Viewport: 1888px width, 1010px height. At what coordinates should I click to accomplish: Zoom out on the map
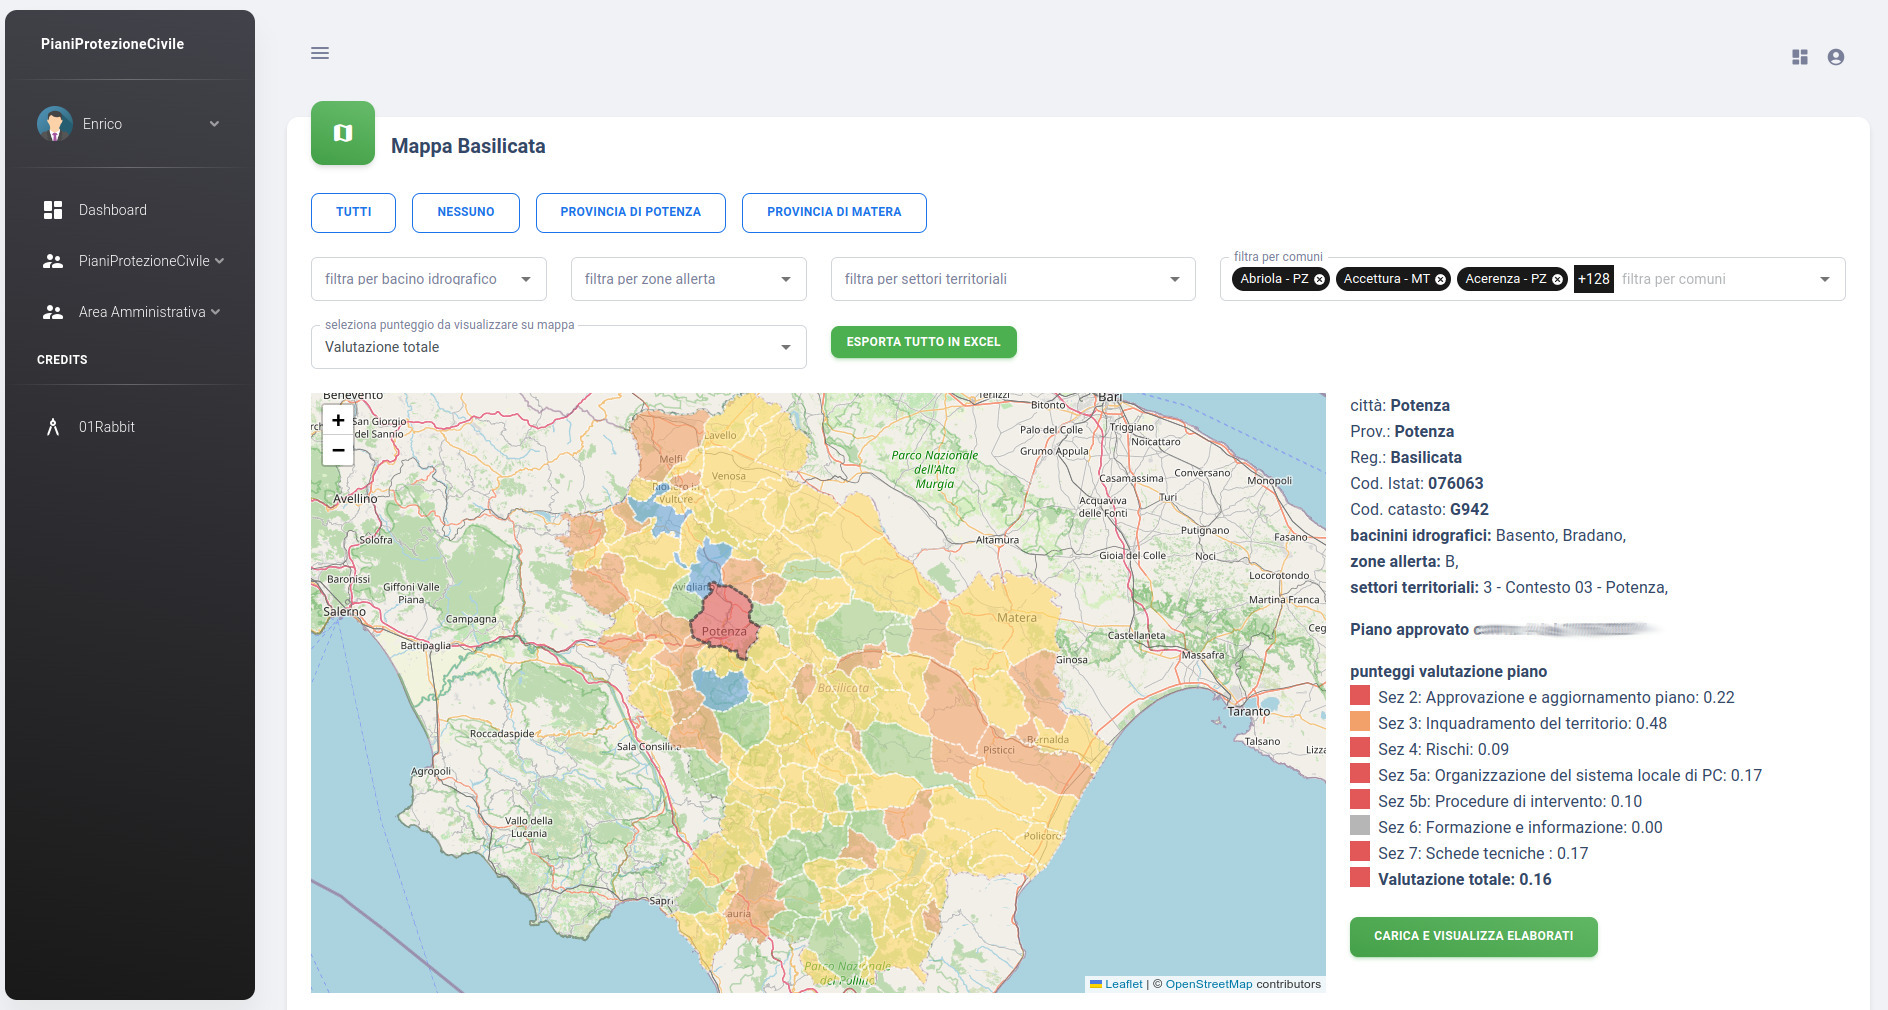338,450
